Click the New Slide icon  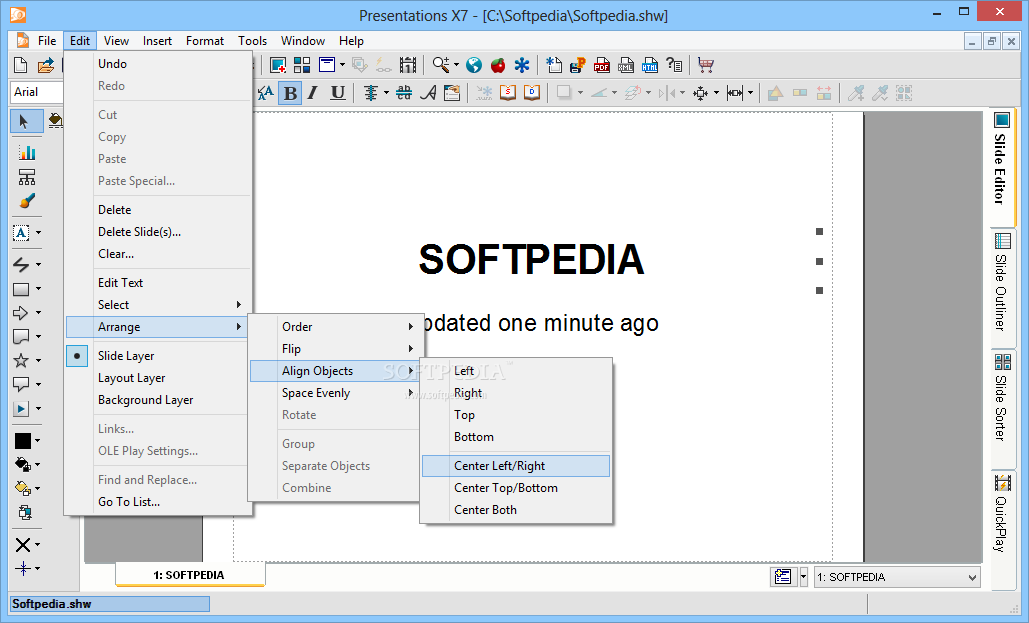278,65
